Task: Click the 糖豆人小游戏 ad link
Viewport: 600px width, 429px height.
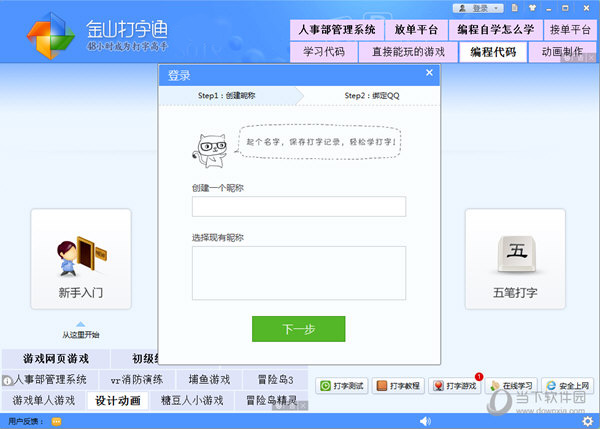Action: pos(192,401)
